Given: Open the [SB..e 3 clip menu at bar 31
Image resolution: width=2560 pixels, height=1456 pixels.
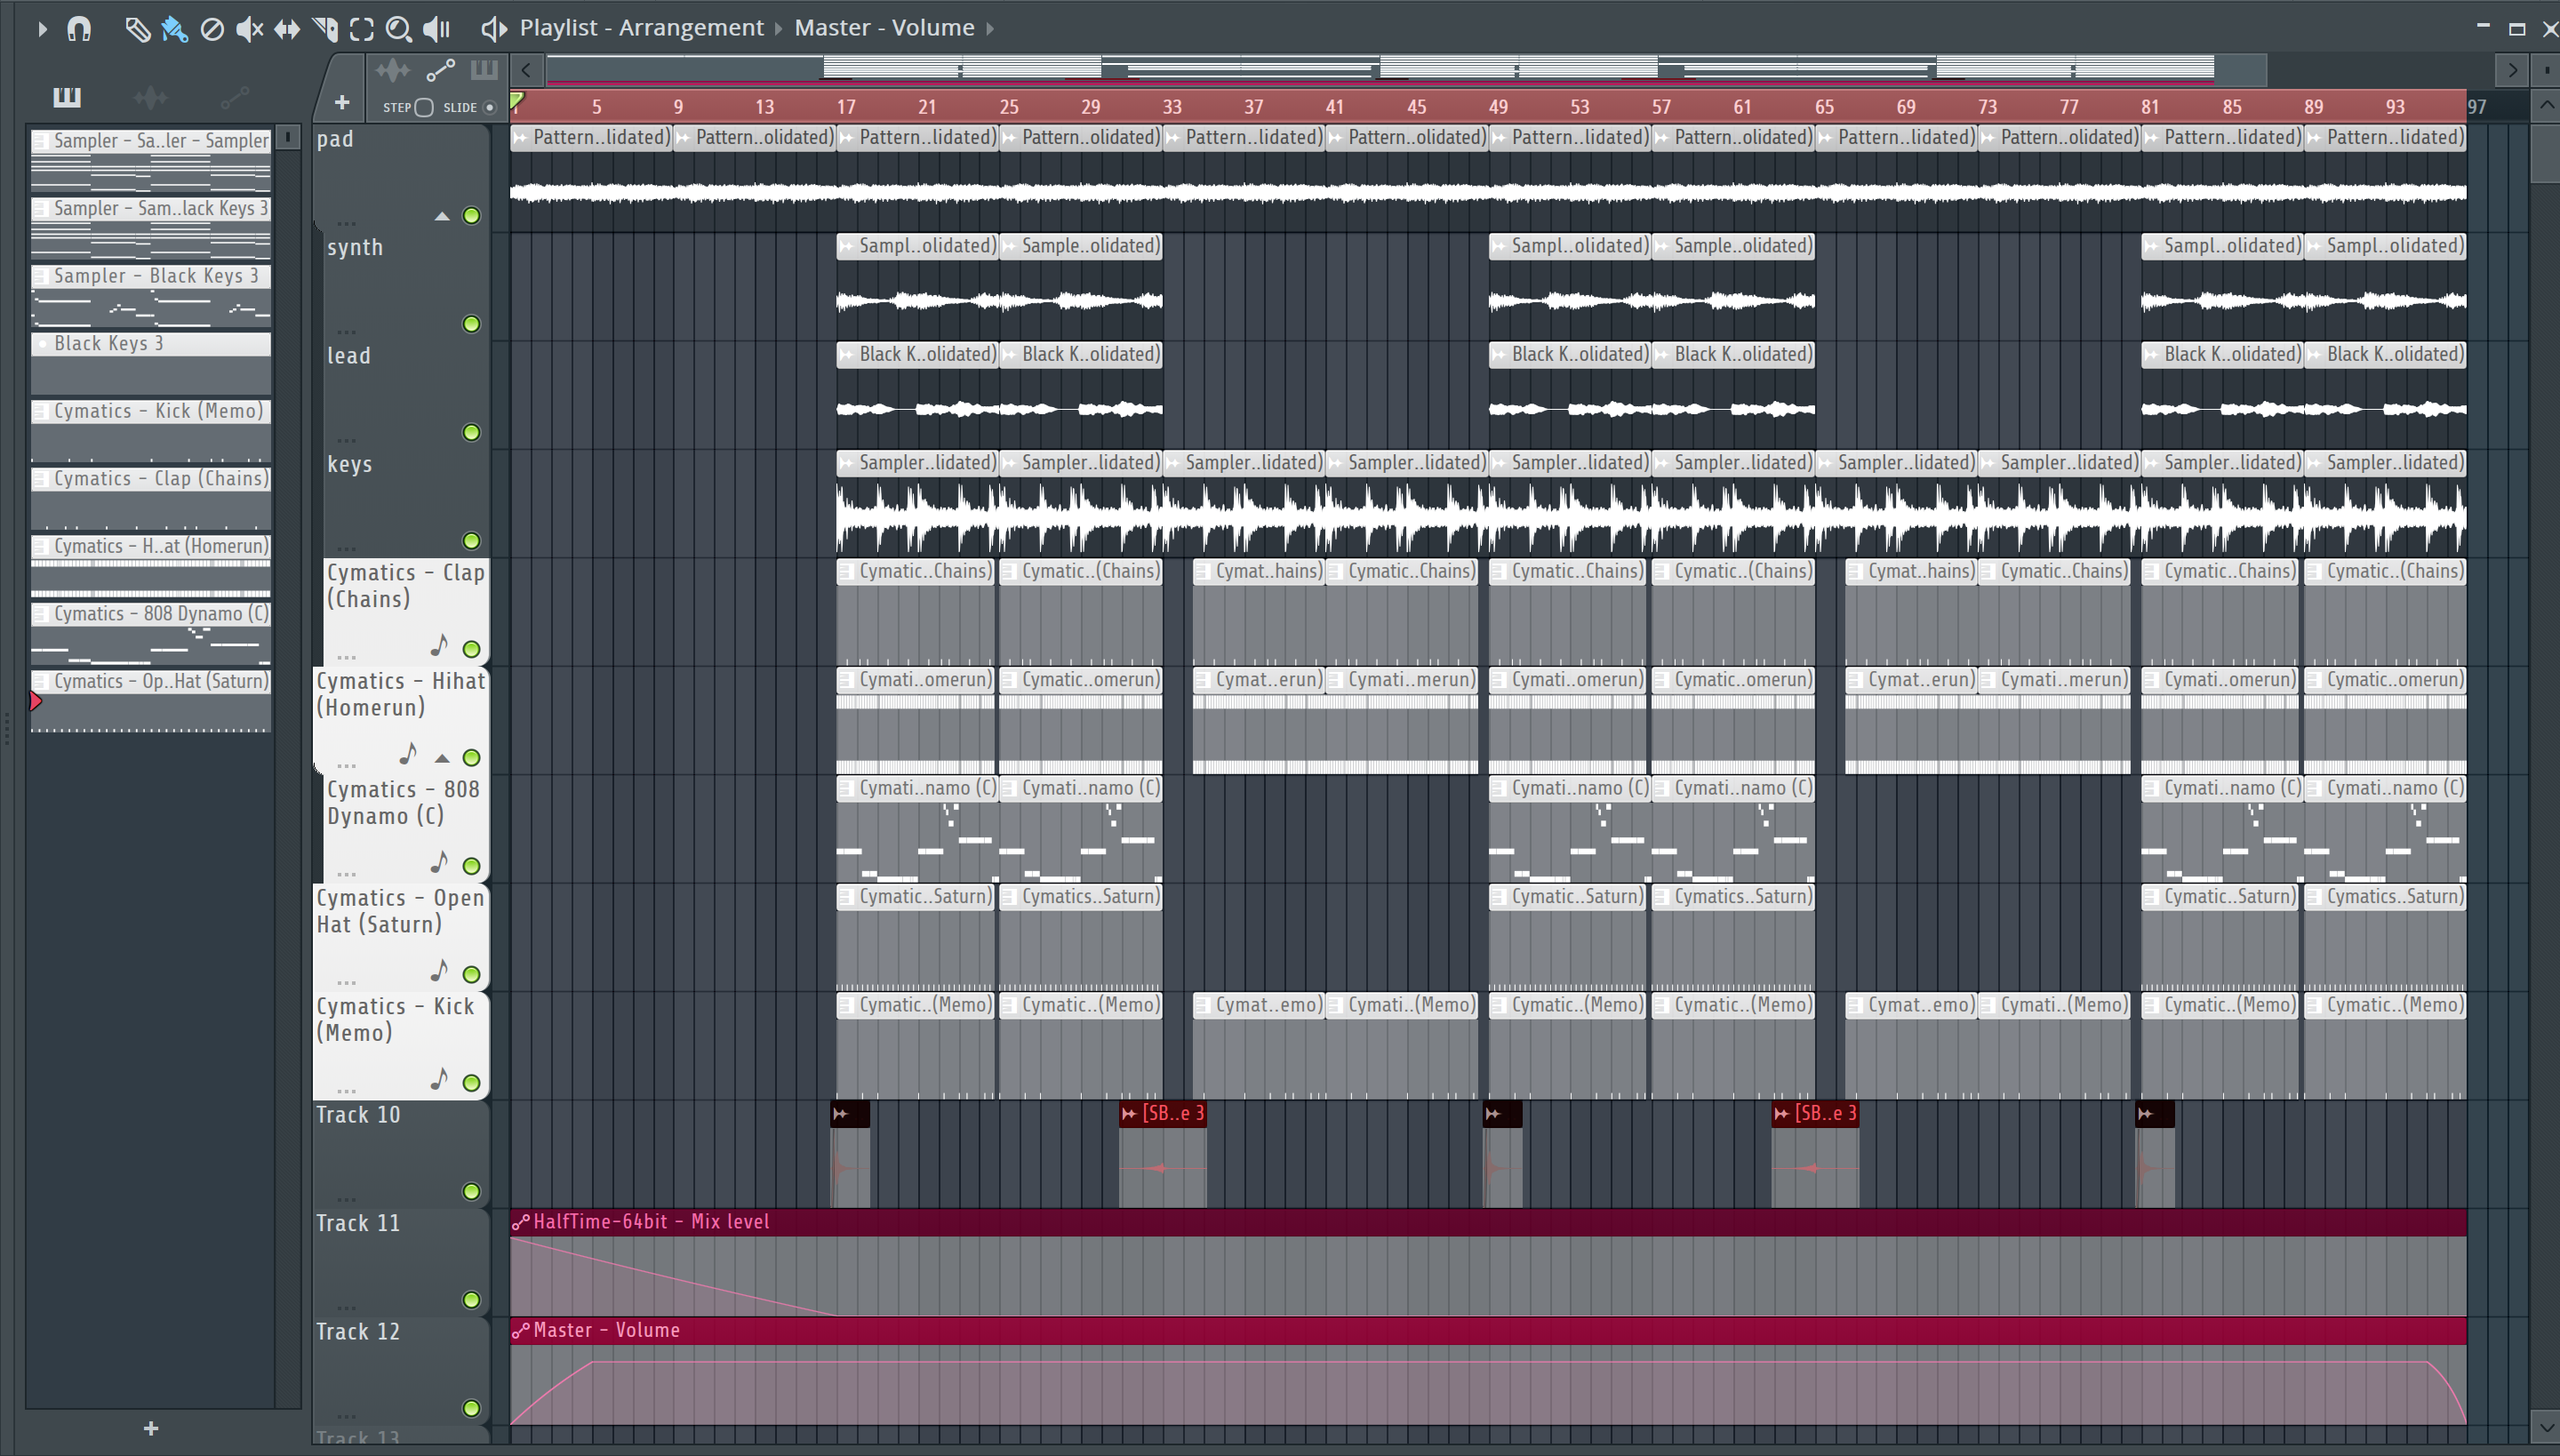Looking at the screenshot, I should pyautogui.click(x=1130, y=1114).
